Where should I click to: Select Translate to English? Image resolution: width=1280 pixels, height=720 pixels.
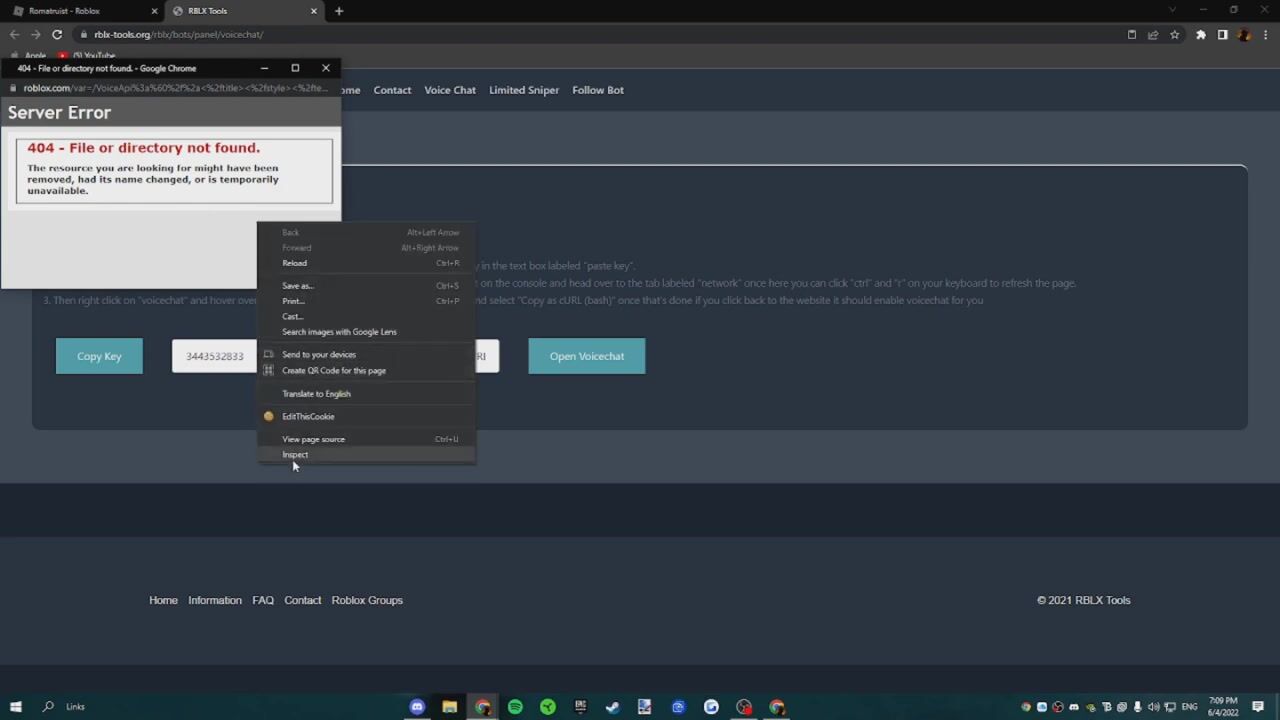point(366,394)
